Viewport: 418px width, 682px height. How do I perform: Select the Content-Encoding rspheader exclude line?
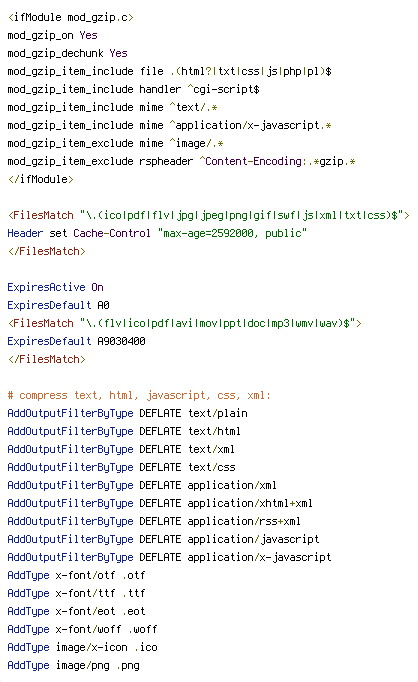(181, 161)
